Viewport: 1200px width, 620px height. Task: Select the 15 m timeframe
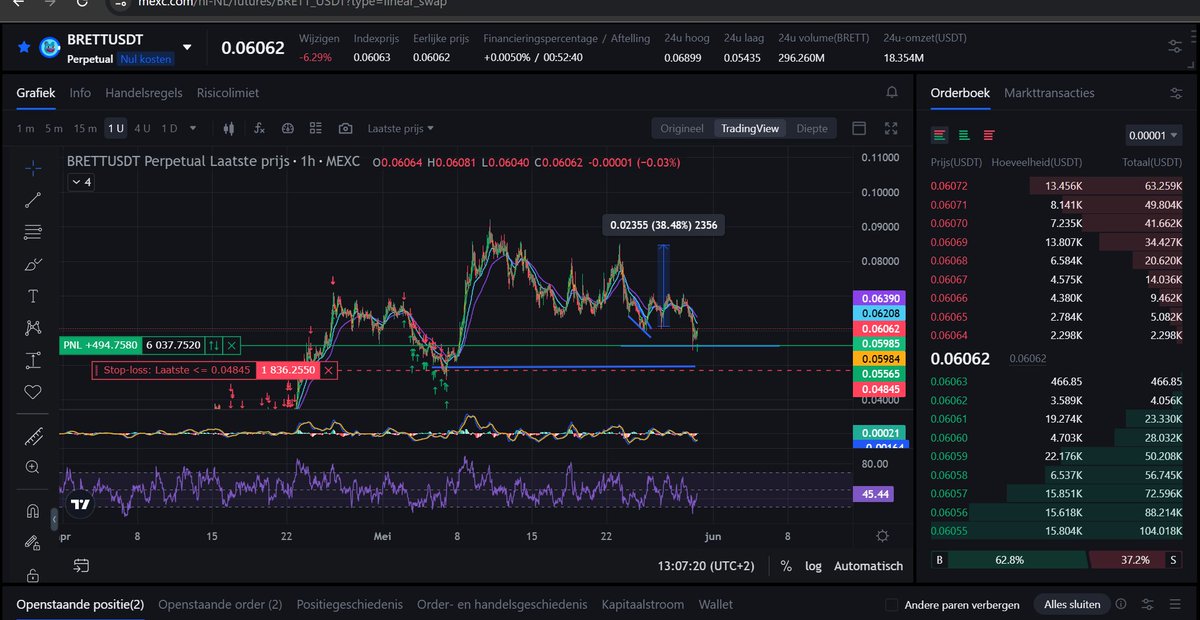point(86,128)
